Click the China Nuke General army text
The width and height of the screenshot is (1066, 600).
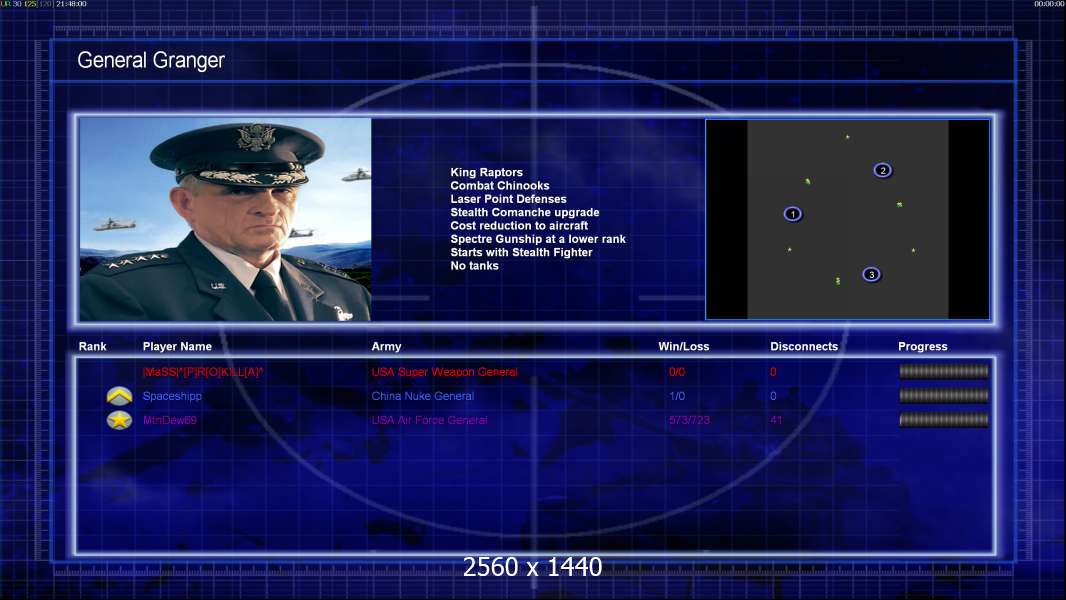[x=423, y=396]
